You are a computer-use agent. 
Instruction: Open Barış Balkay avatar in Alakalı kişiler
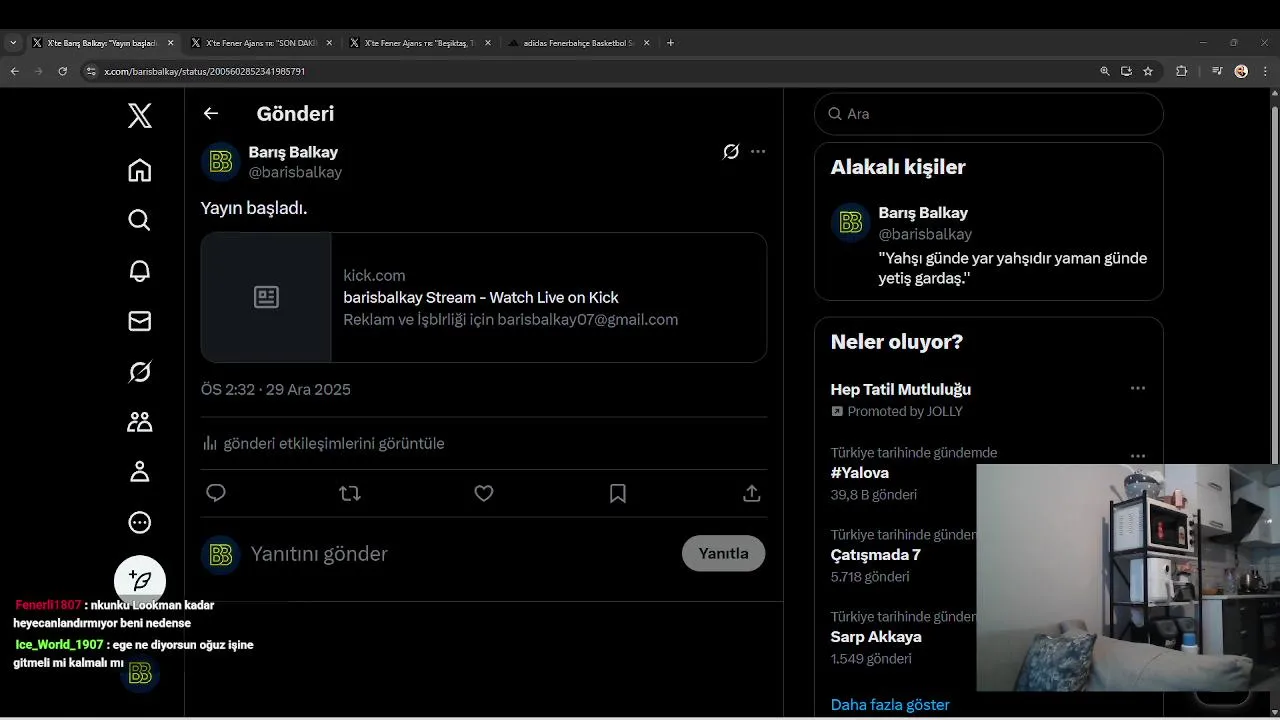[x=851, y=223]
